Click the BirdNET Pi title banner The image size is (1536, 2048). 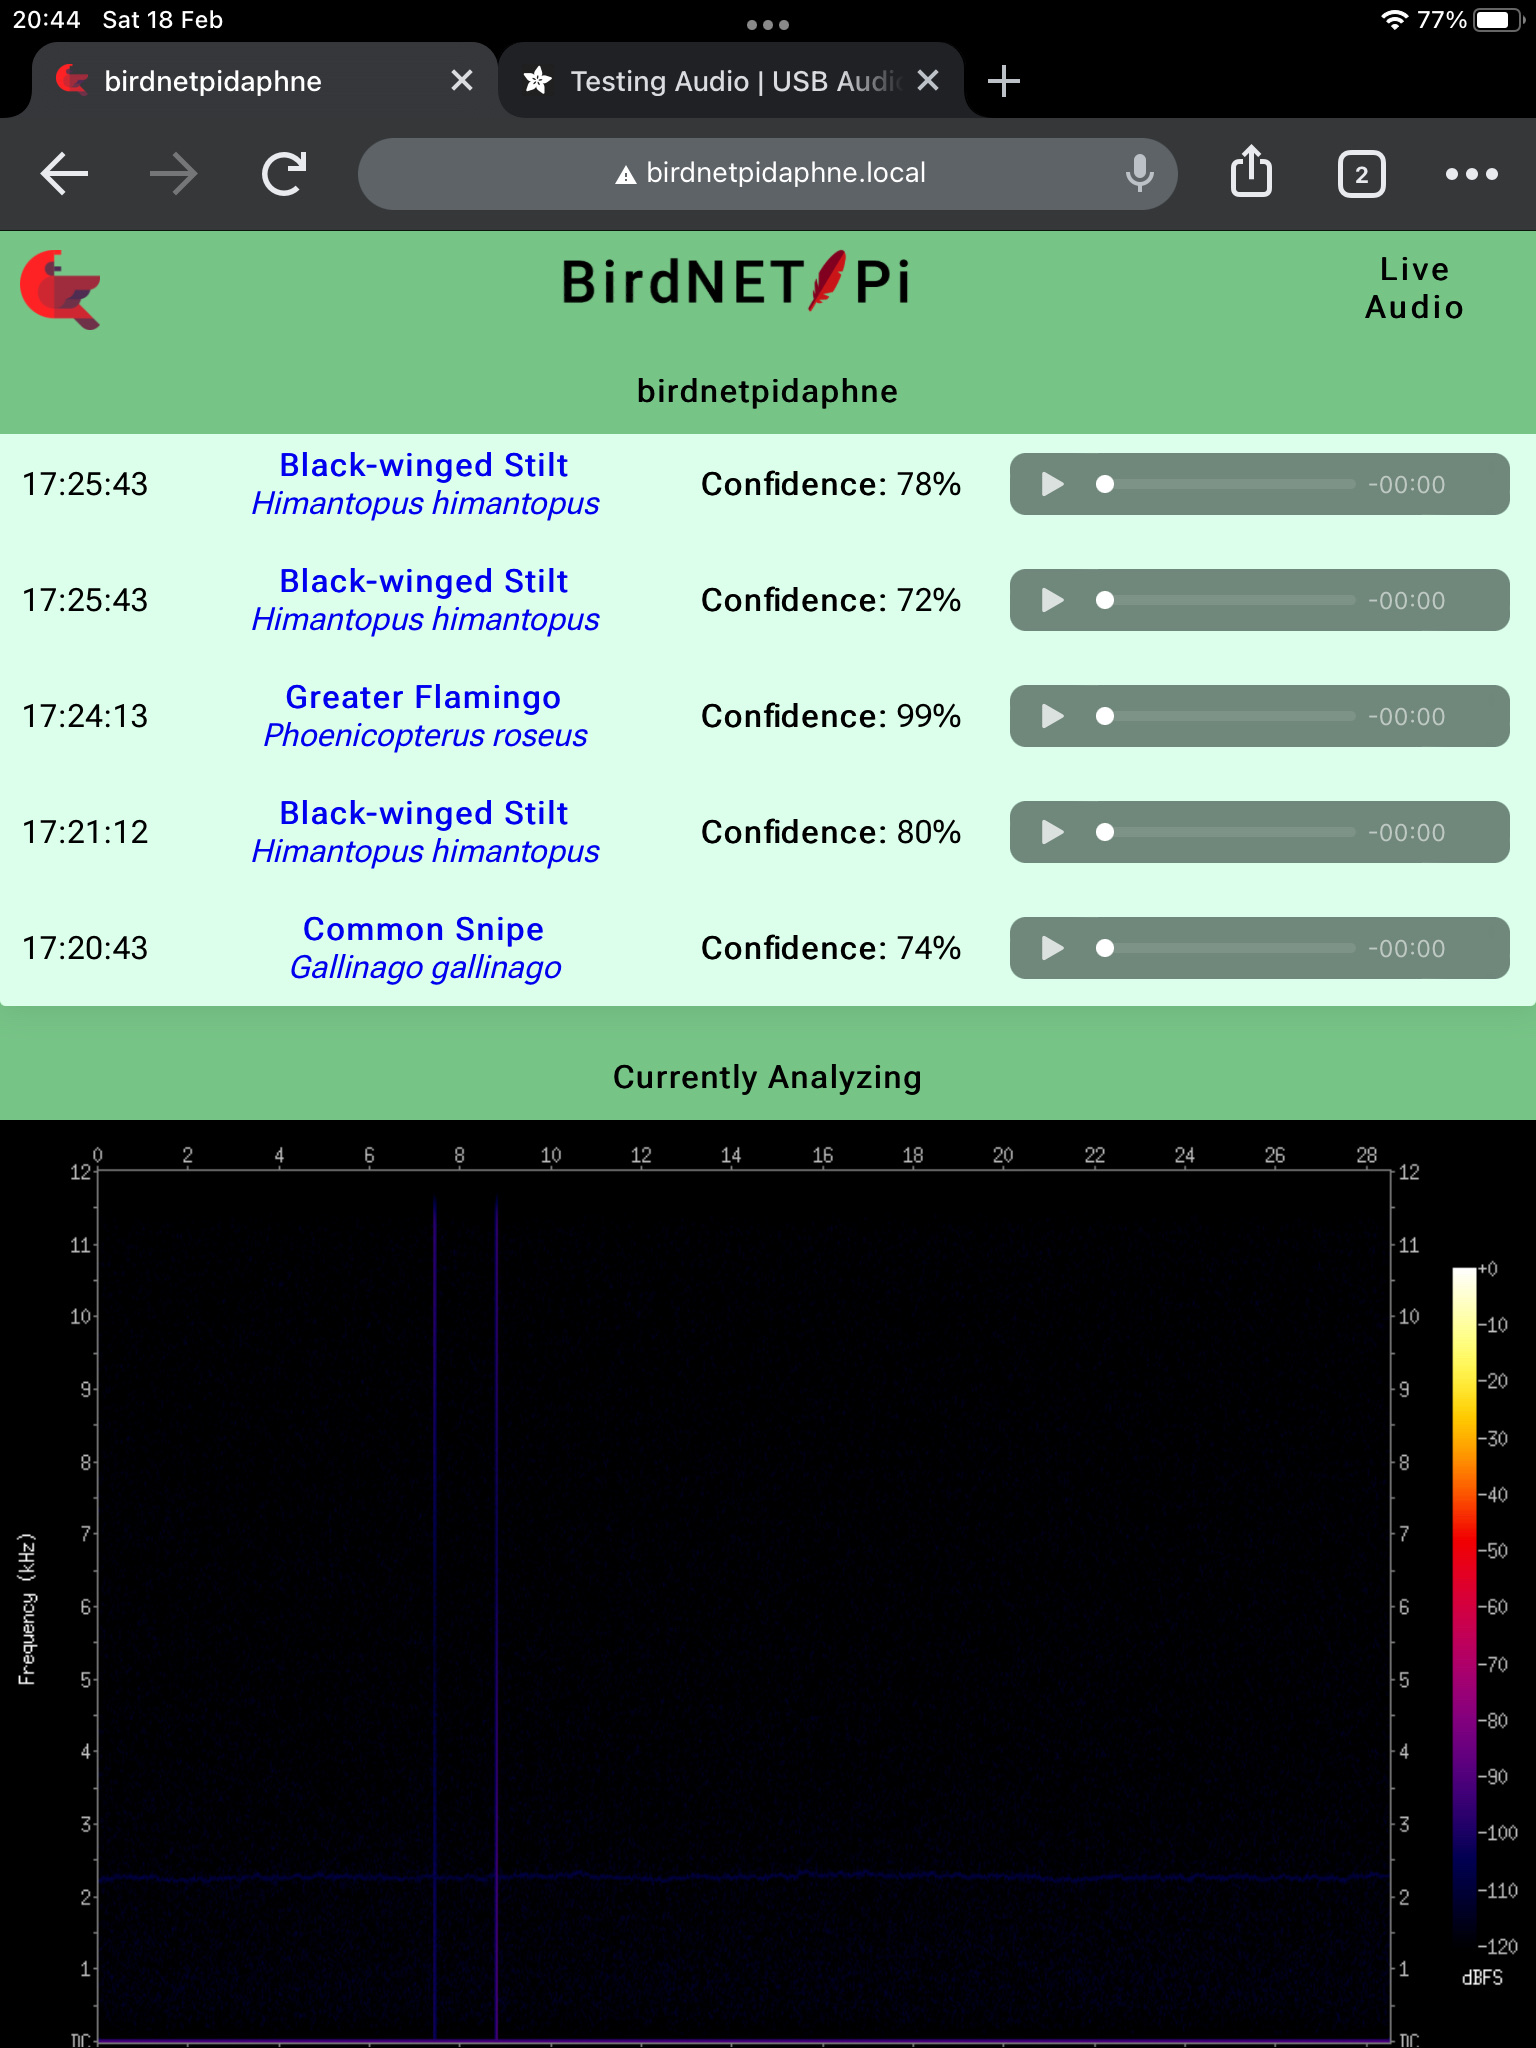click(736, 282)
